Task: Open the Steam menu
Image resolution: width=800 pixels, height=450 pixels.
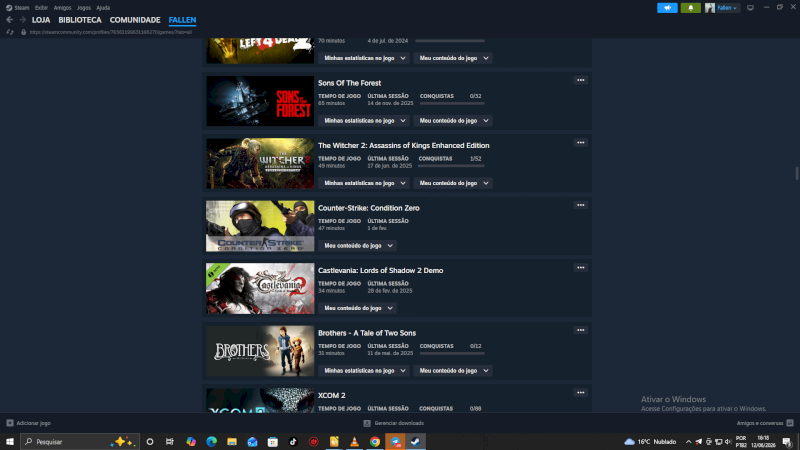Action: point(17,8)
